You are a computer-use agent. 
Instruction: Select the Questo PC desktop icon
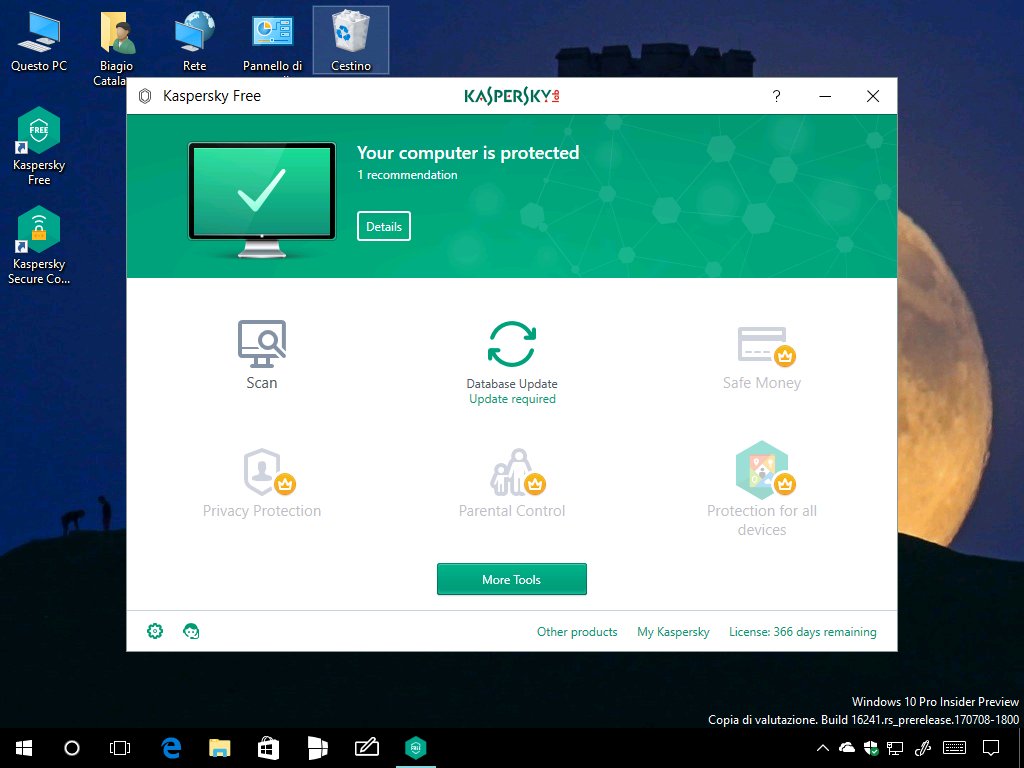click(39, 41)
